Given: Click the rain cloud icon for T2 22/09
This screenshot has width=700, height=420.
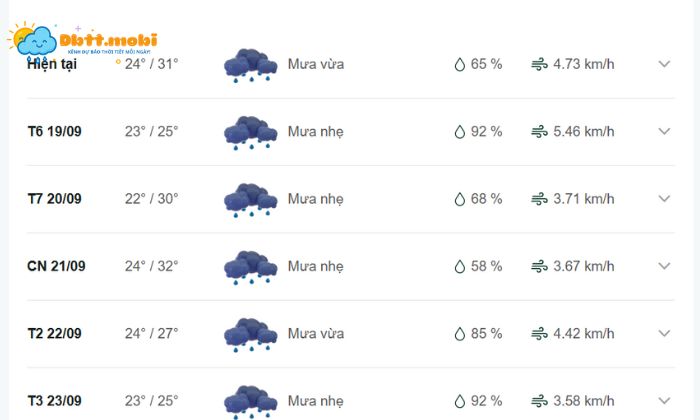Looking at the screenshot, I should [250, 333].
